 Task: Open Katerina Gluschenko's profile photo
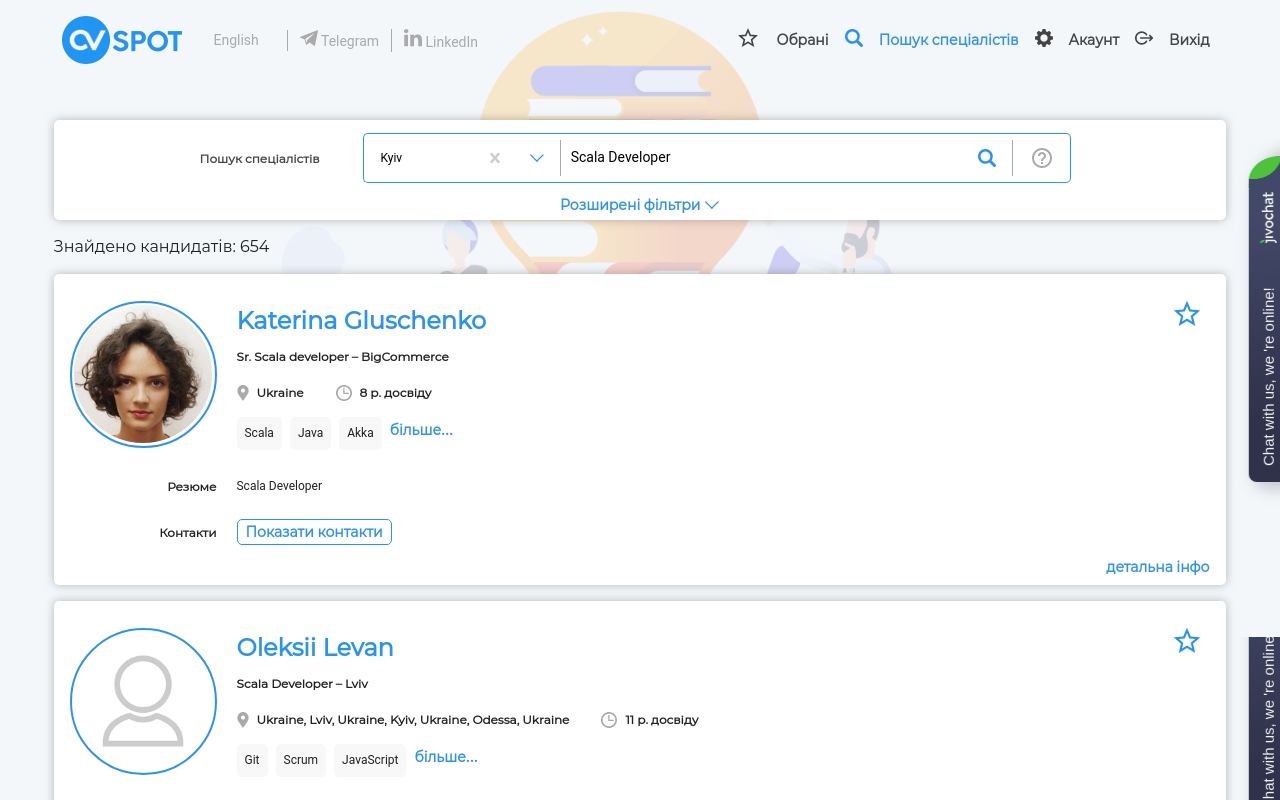144,375
